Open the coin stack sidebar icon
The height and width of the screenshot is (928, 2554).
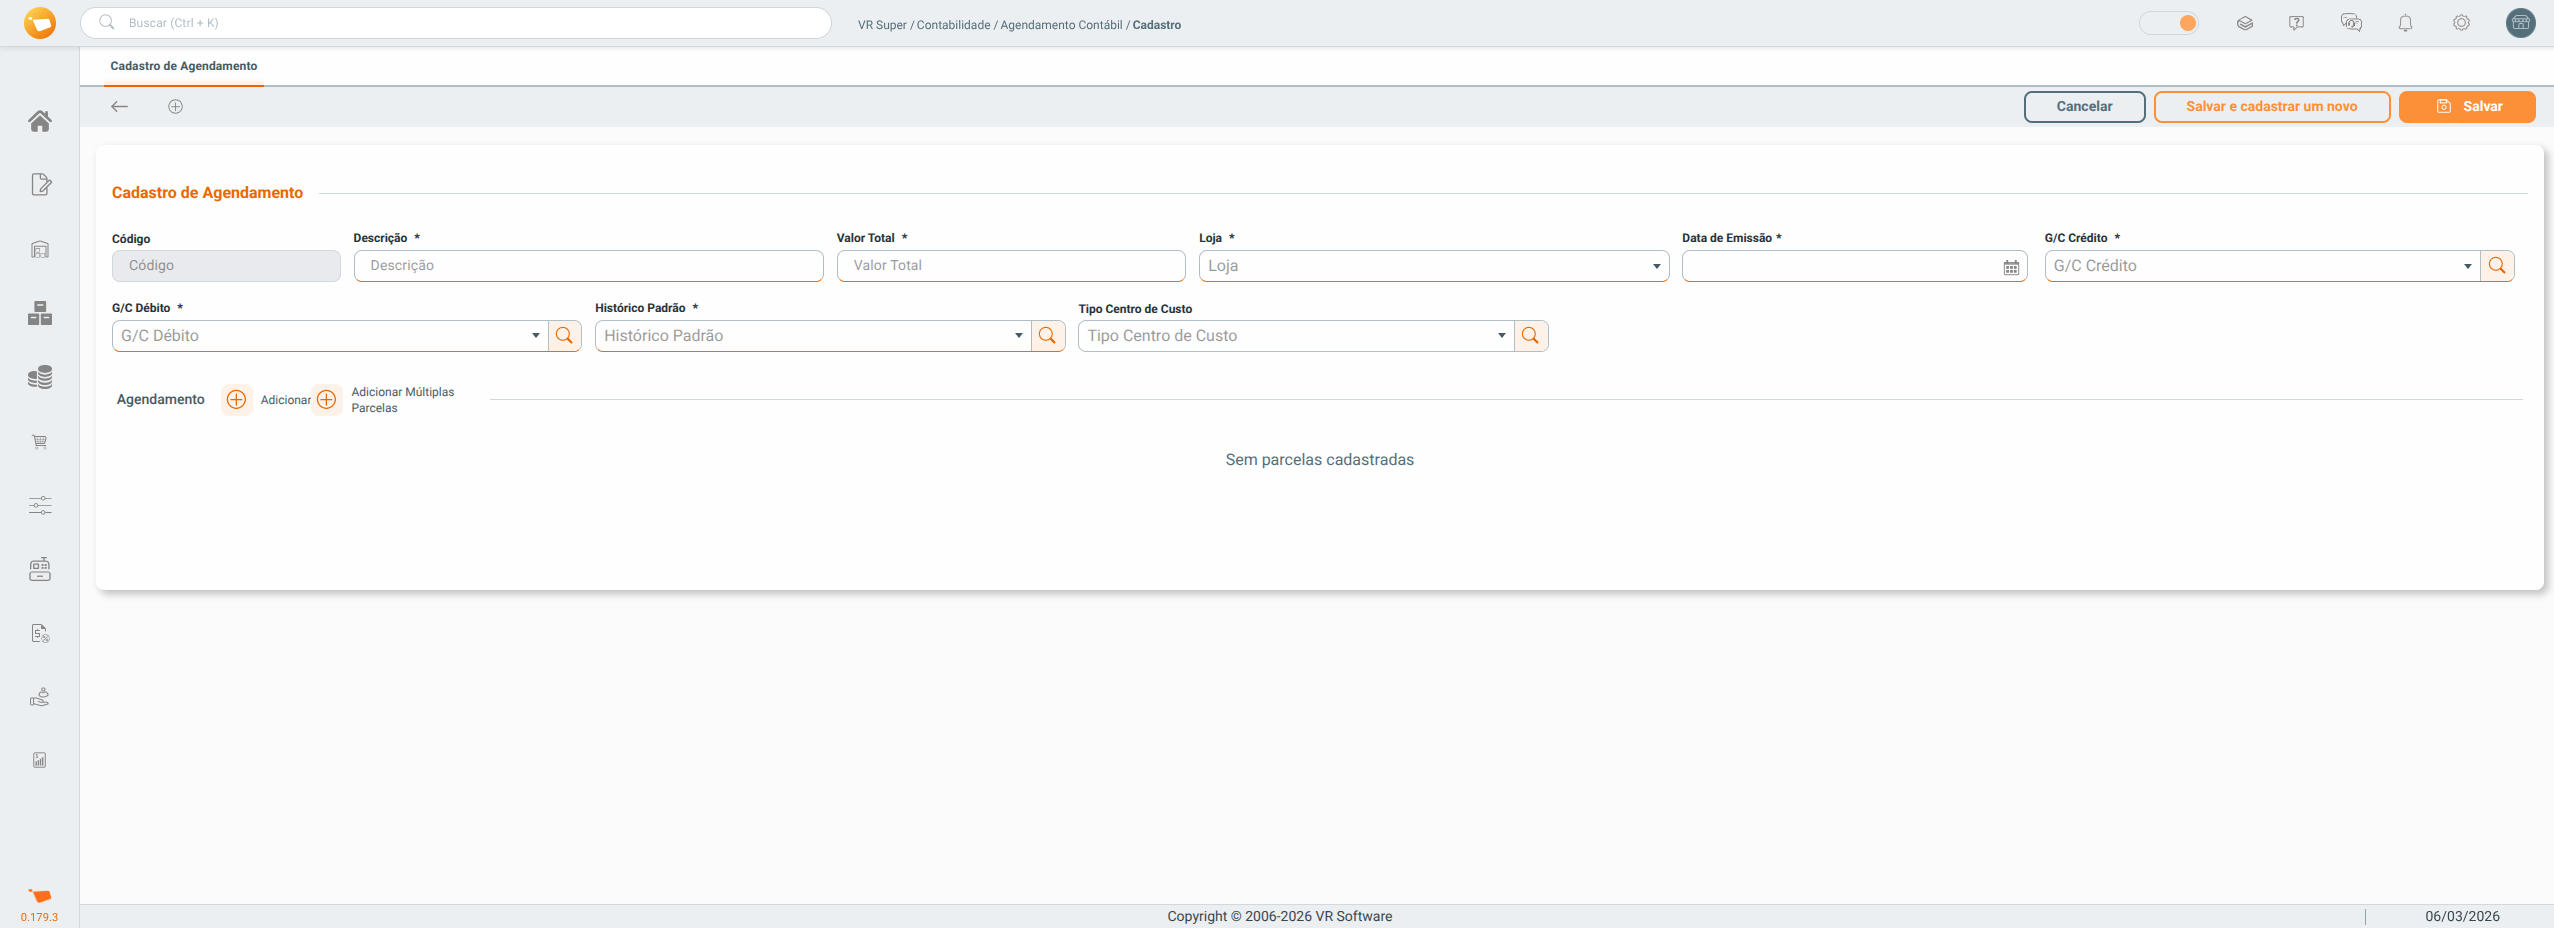click(x=40, y=377)
